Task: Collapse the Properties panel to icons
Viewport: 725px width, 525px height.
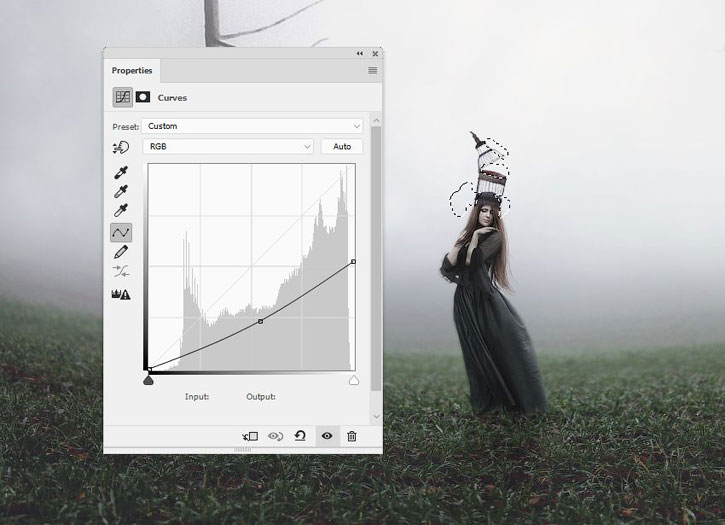Action: [x=360, y=54]
